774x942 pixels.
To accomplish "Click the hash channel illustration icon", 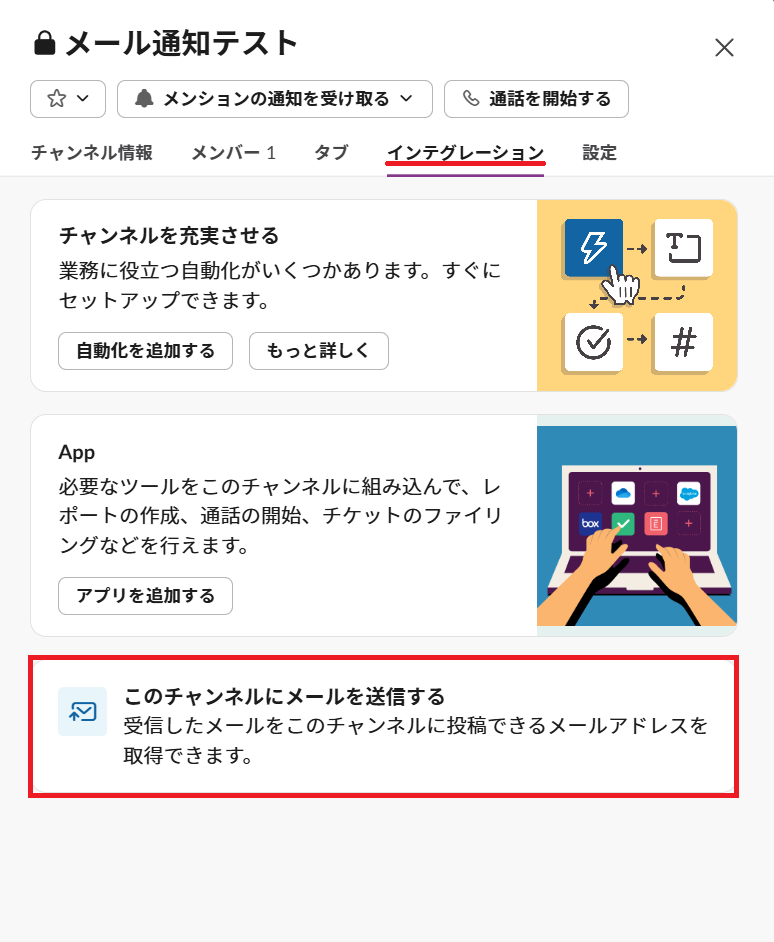I will click(x=684, y=342).
